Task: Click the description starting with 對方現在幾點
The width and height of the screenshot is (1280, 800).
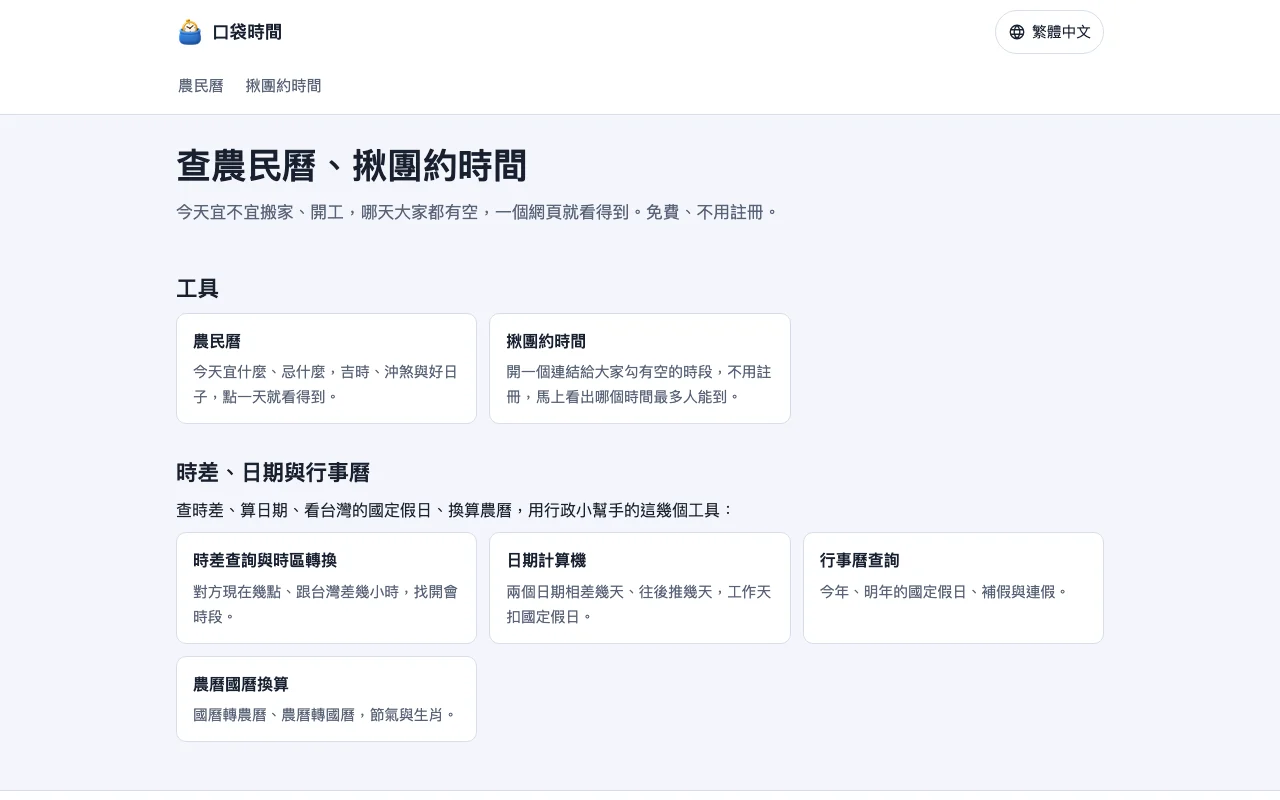Action: [x=326, y=604]
